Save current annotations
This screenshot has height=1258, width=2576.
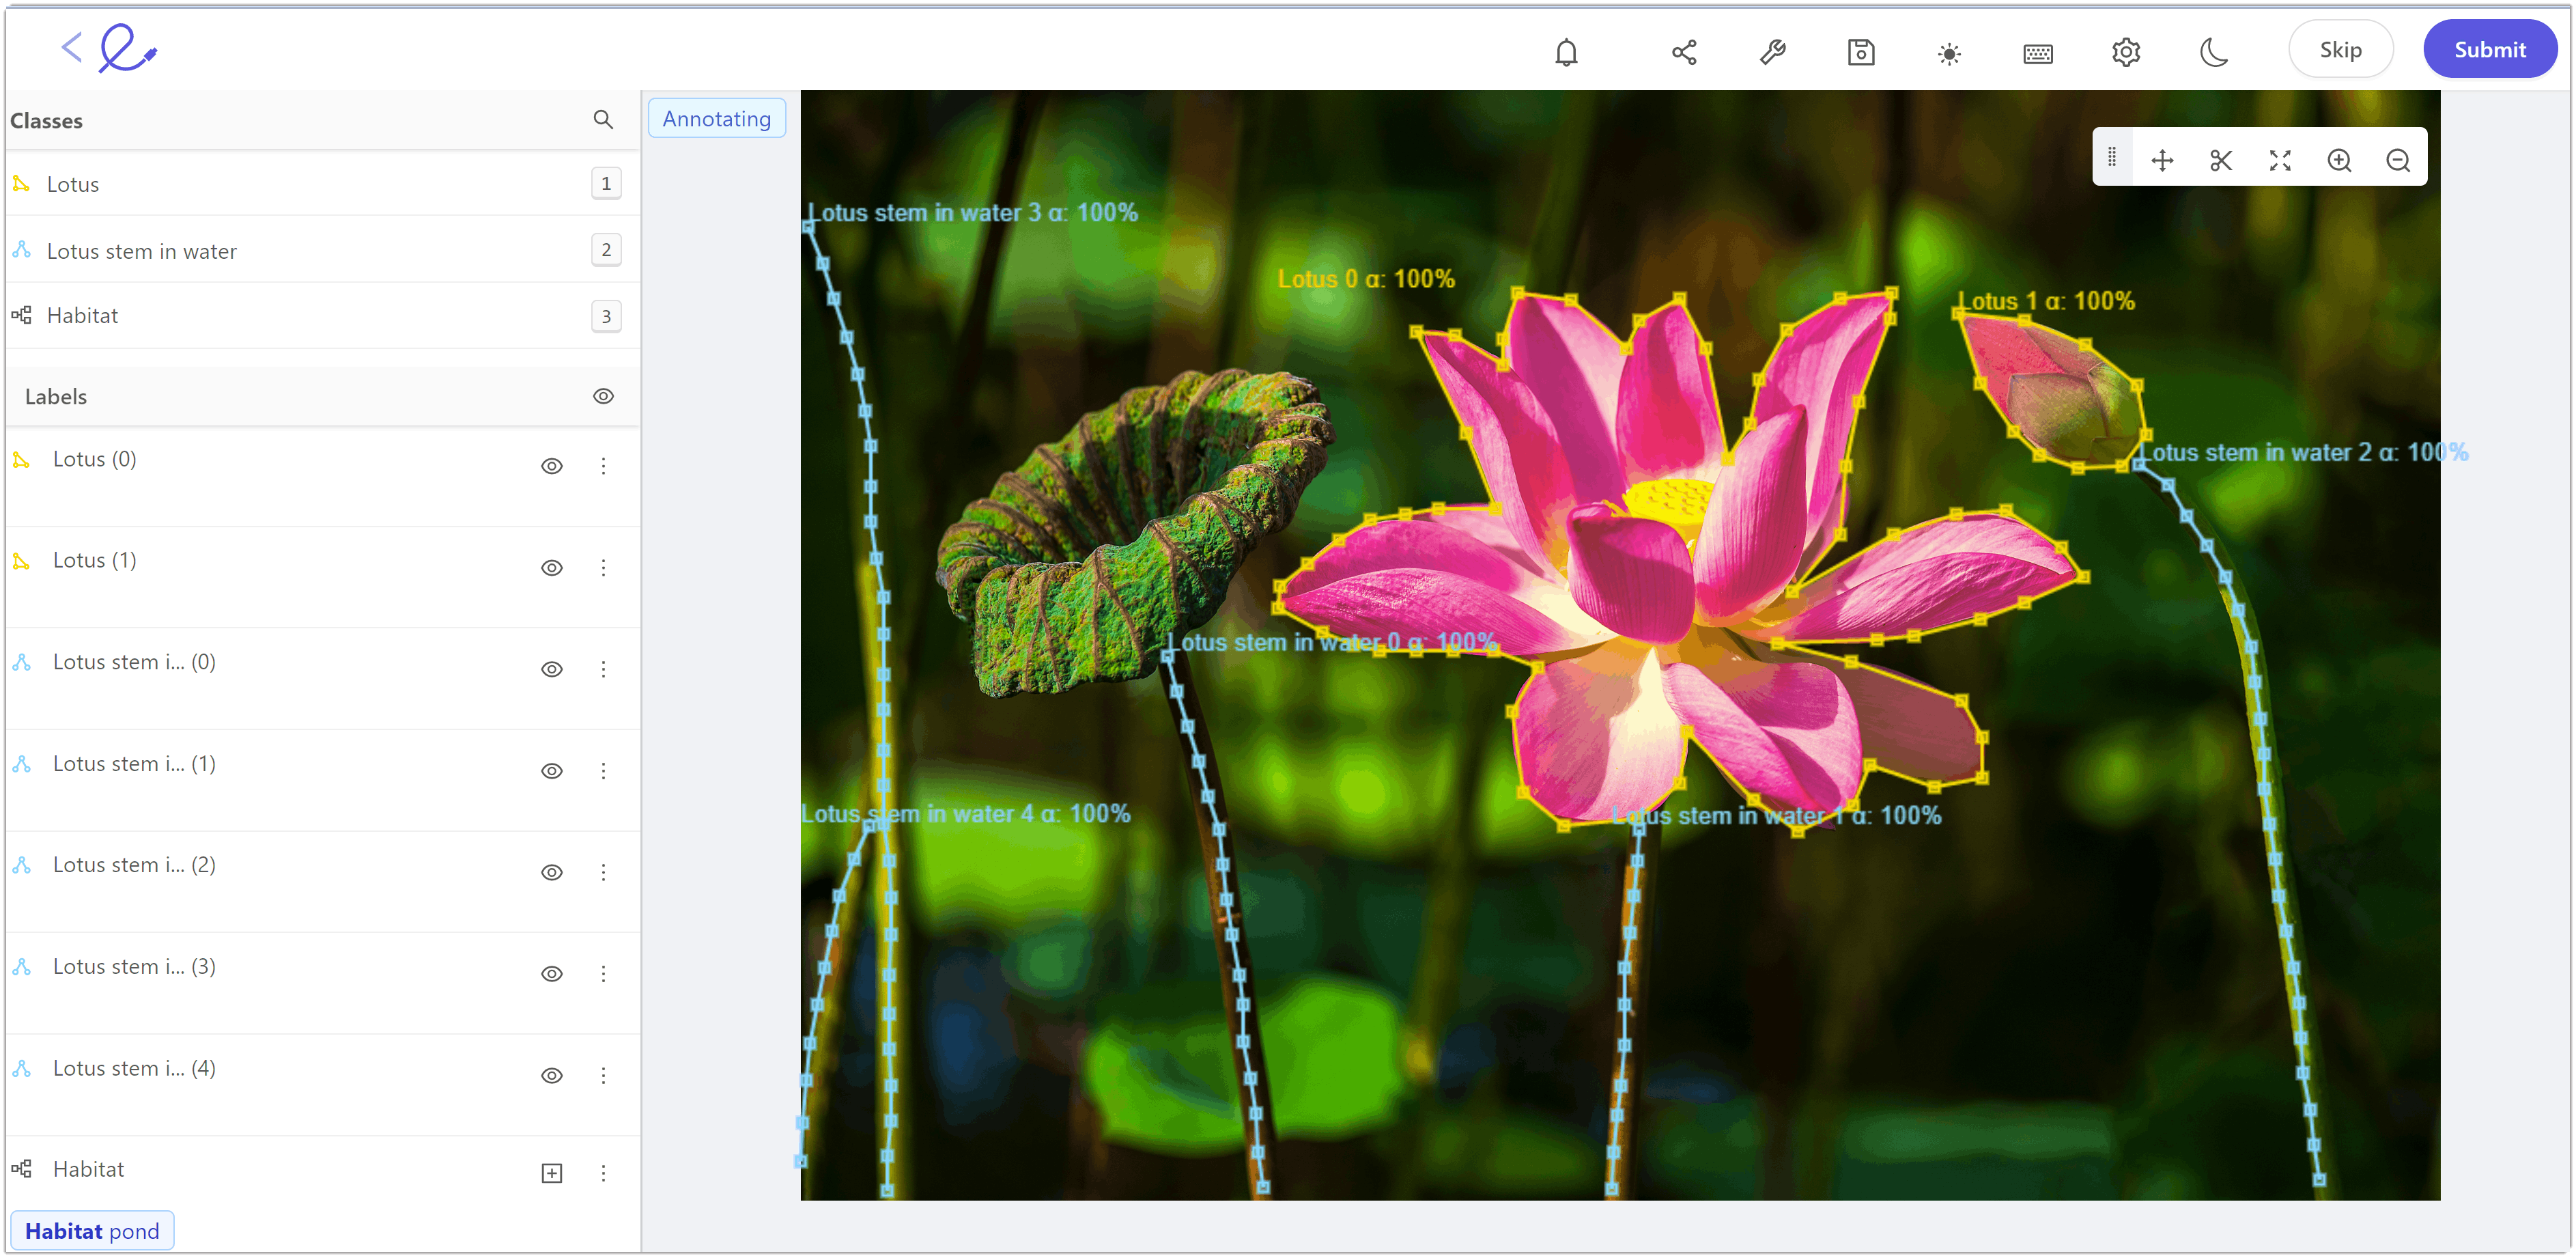[1861, 52]
